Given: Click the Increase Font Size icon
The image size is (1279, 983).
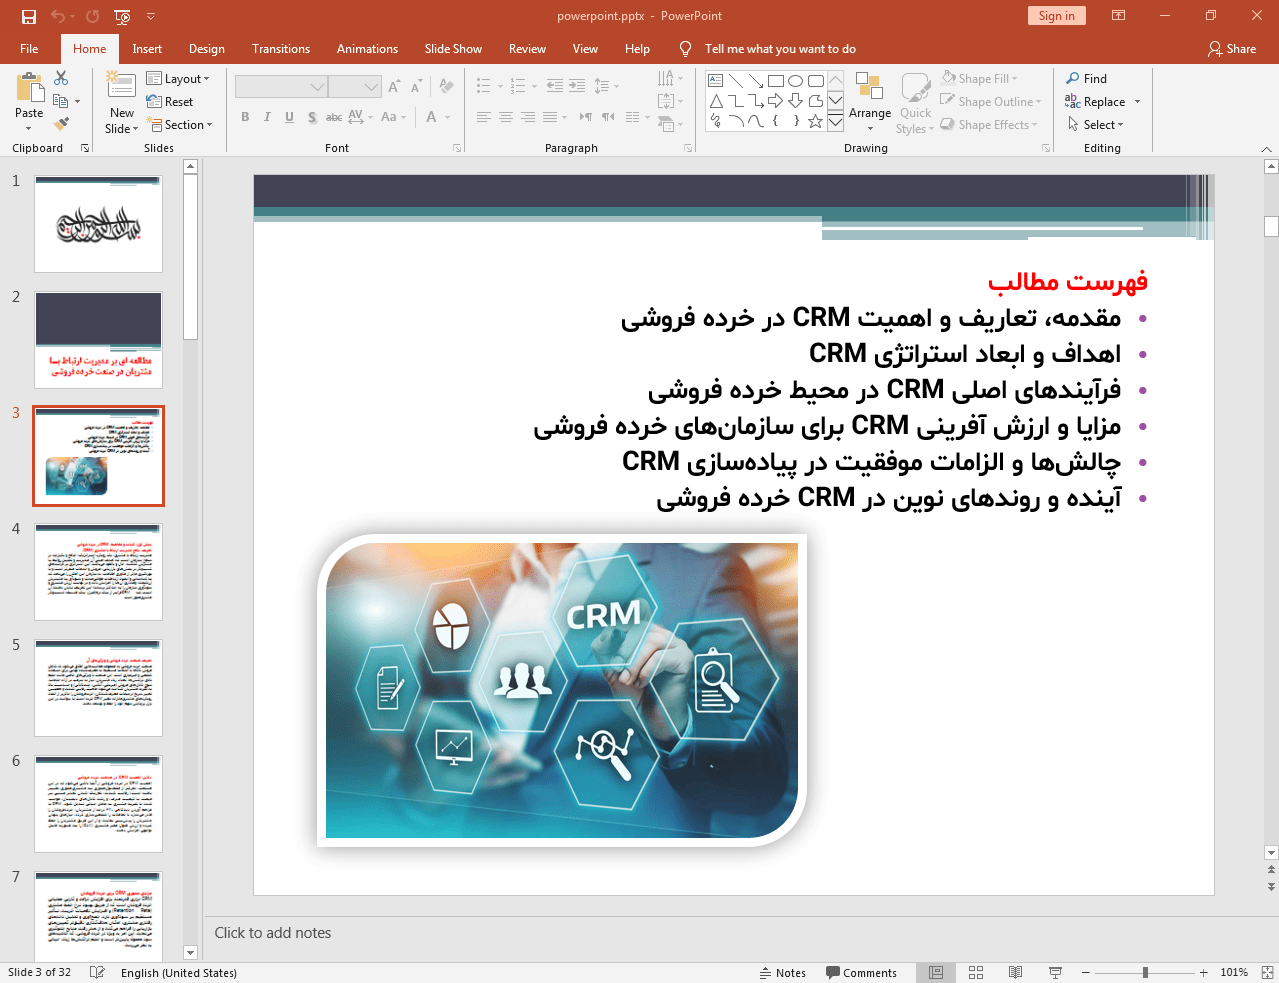Looking at the screenshot, I should point(394,85).
